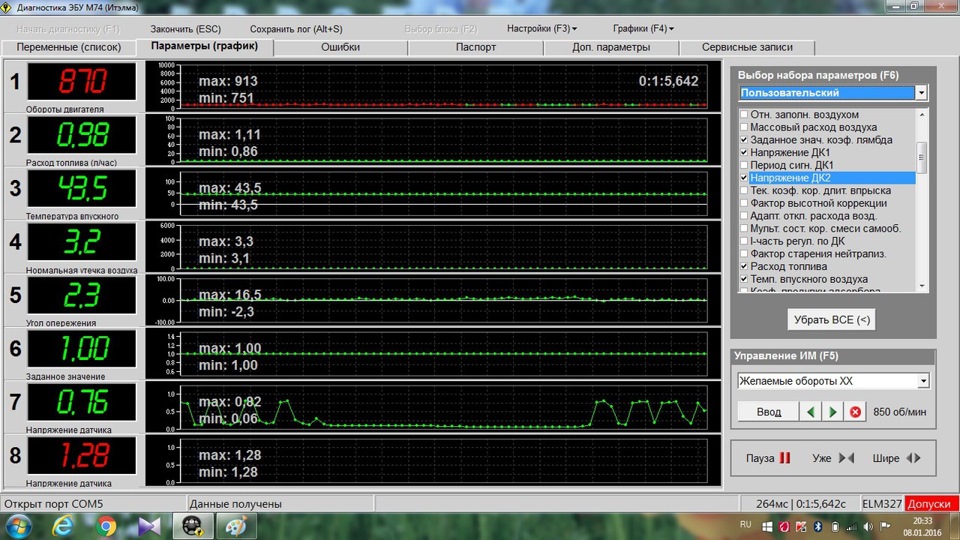Click parameter list scrollbar down arrow
This screenshot has width=960, height=540.
[x=922, y=286]
